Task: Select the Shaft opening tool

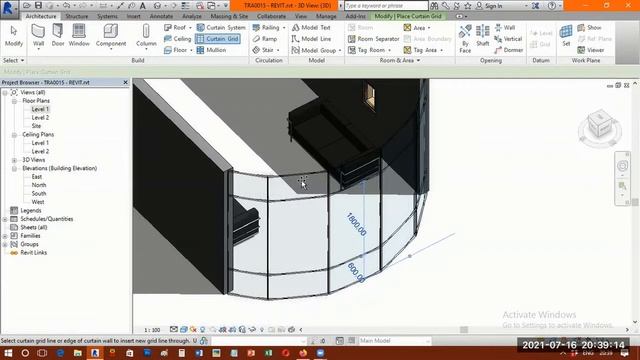Action: pos(482,36)
